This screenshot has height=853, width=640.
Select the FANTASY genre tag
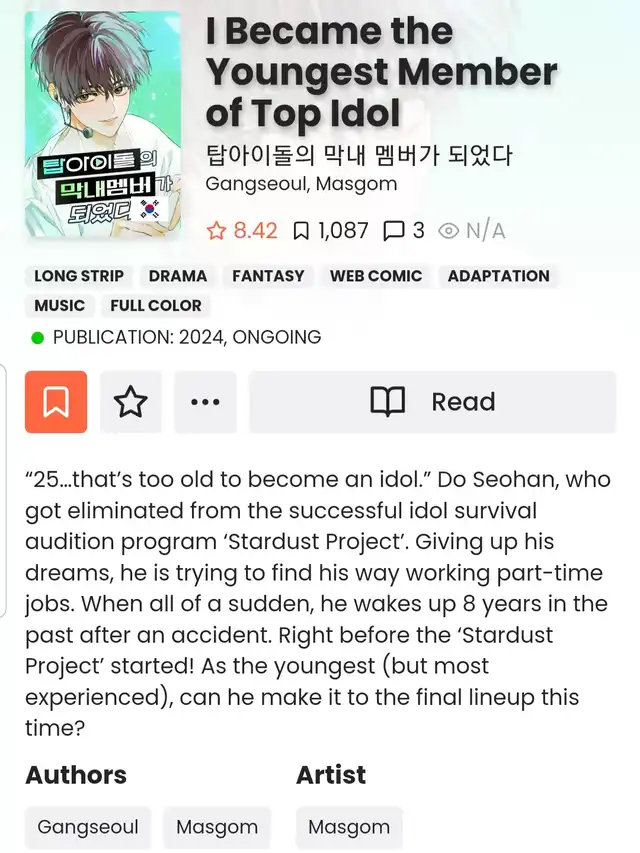click(268, 276)
